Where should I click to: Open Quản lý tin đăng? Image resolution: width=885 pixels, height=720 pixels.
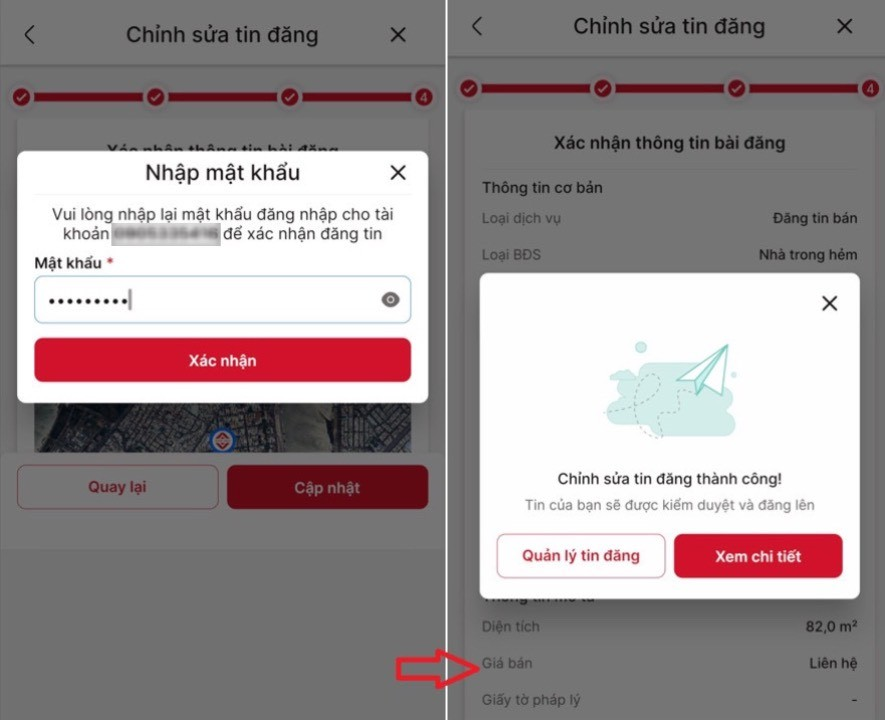point(581,556)
